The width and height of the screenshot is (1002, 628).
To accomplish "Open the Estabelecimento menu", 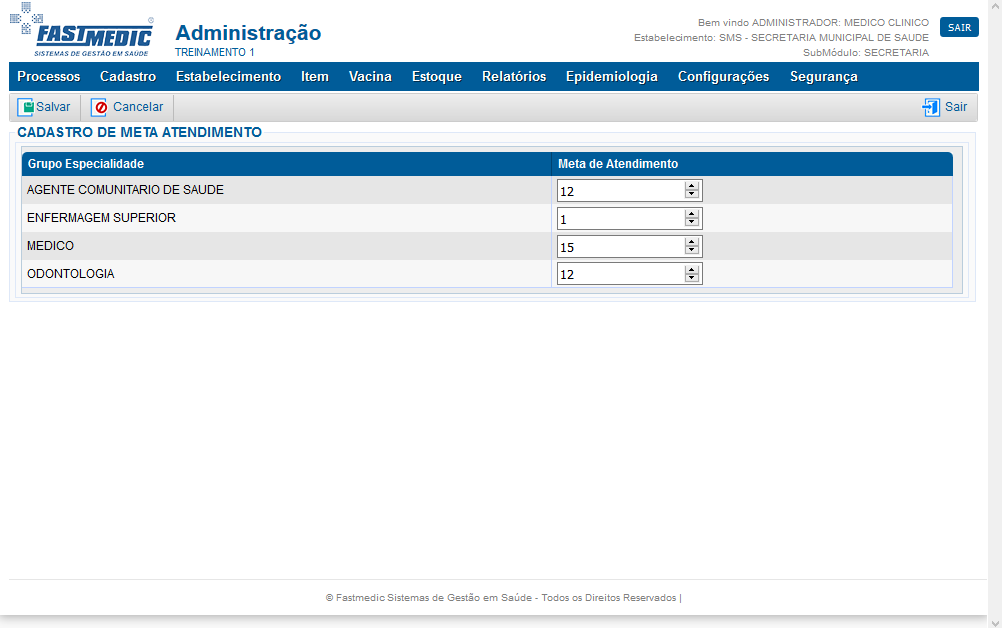I will pyautogui.click(x=228, y=77).
